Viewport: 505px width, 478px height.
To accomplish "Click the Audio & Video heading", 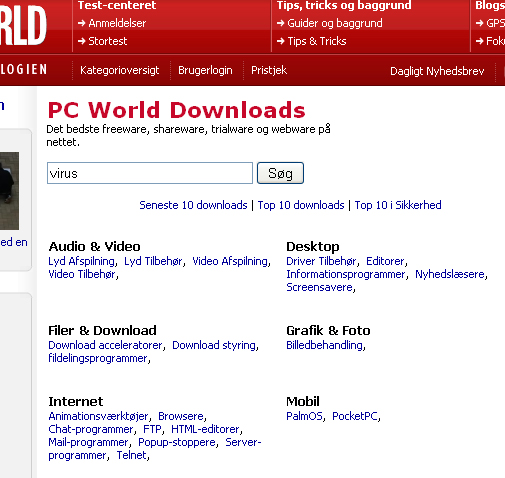I will pyautogui.click(x=94, y=246).
